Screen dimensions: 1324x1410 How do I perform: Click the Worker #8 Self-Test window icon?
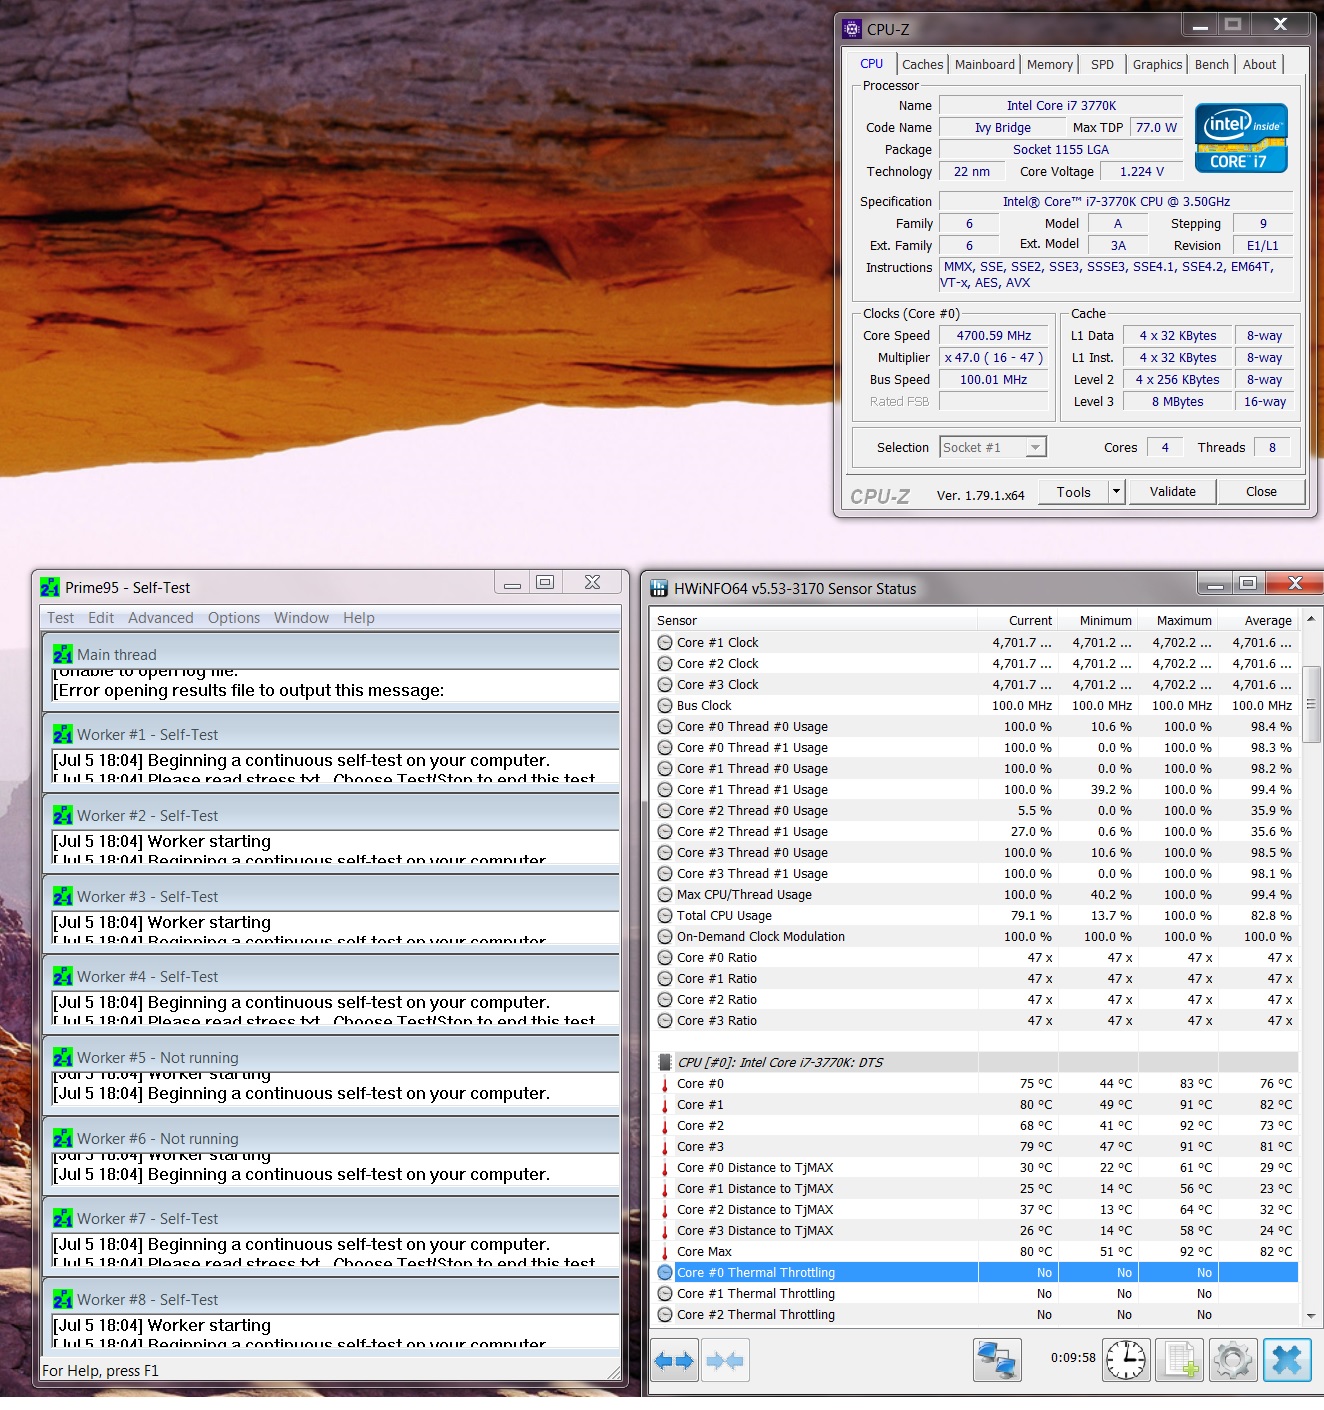[63, 1299]
